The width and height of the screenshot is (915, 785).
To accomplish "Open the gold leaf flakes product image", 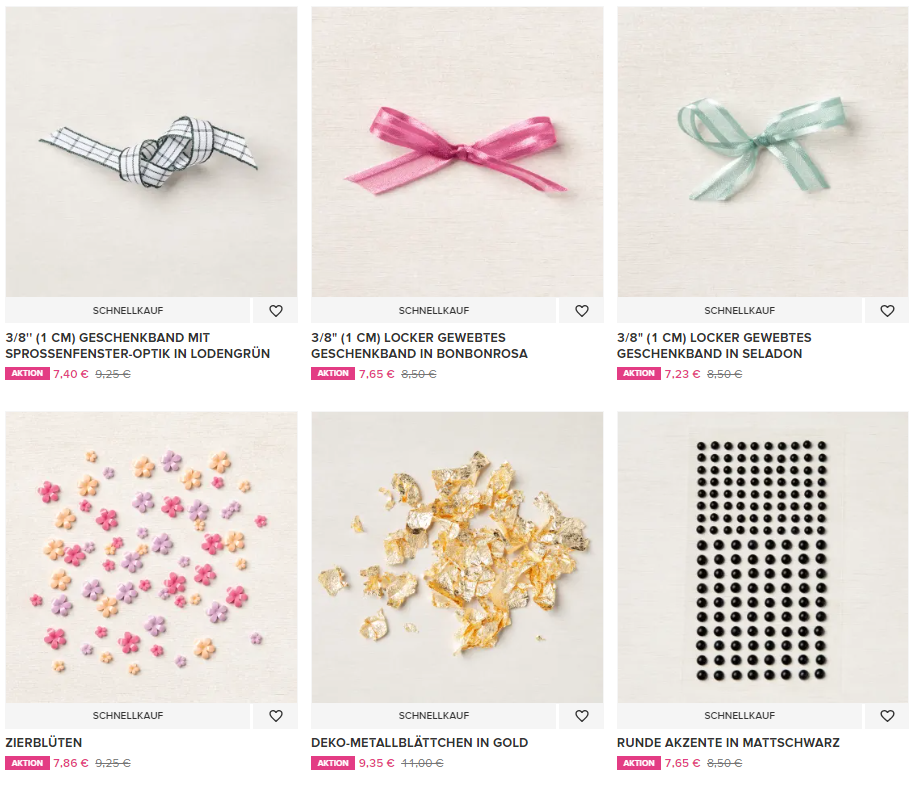I will coord(457,557).
